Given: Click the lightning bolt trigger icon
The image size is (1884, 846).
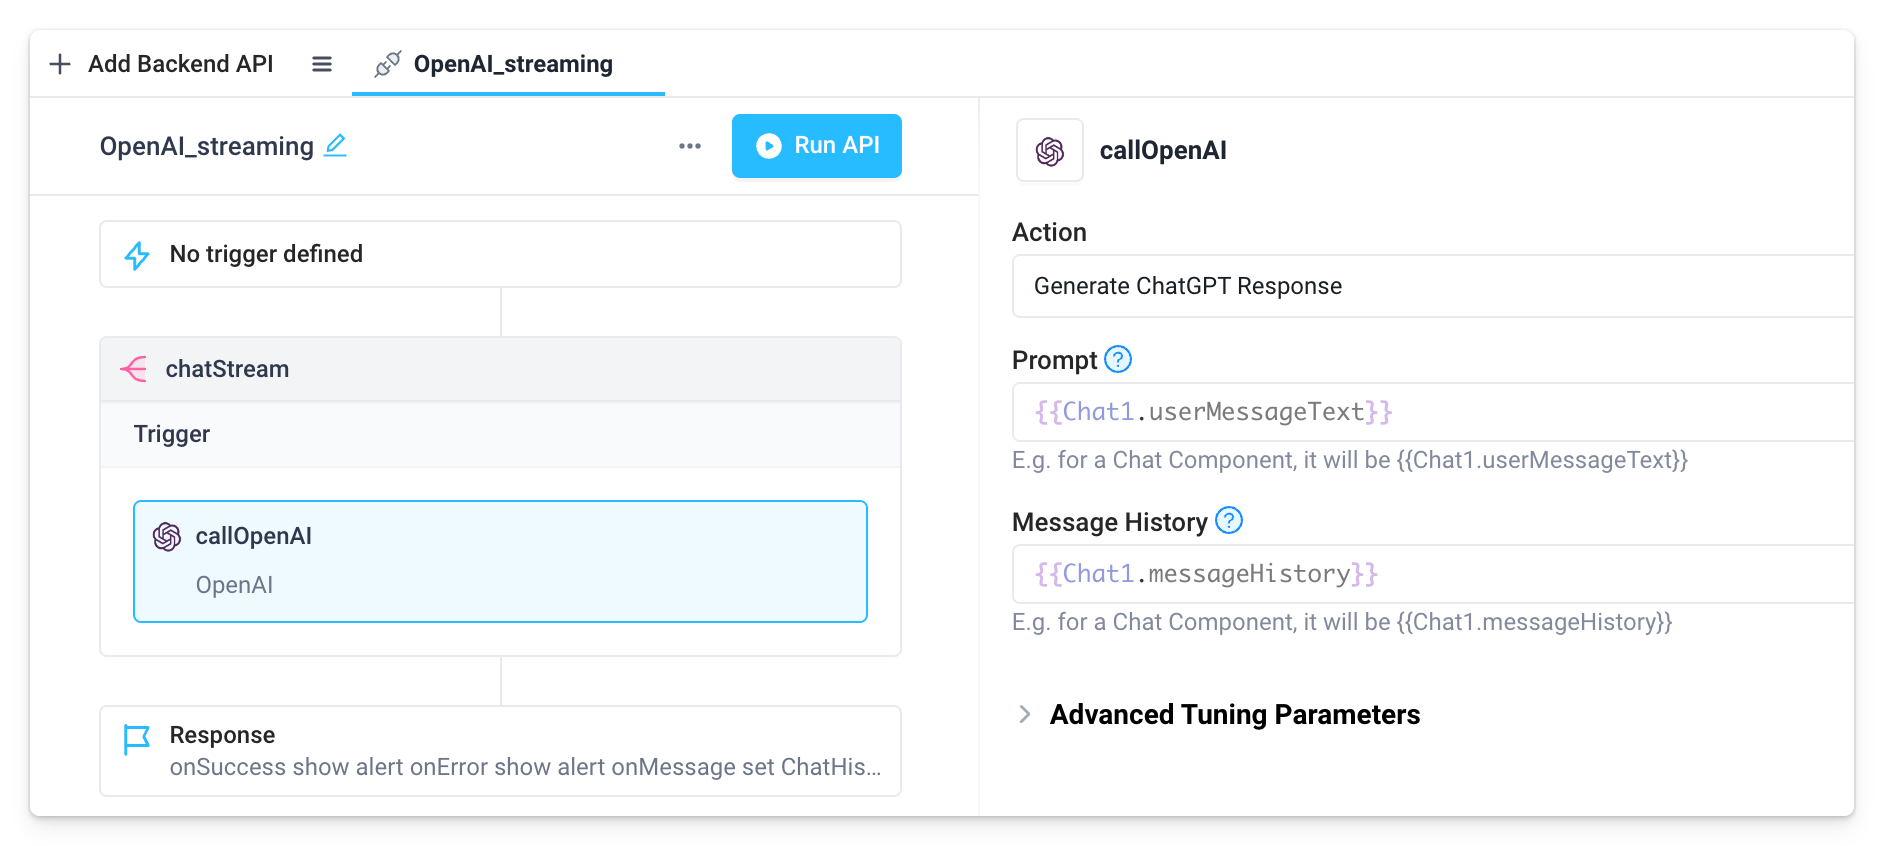Looking at the screenshot, I should 137,254.
